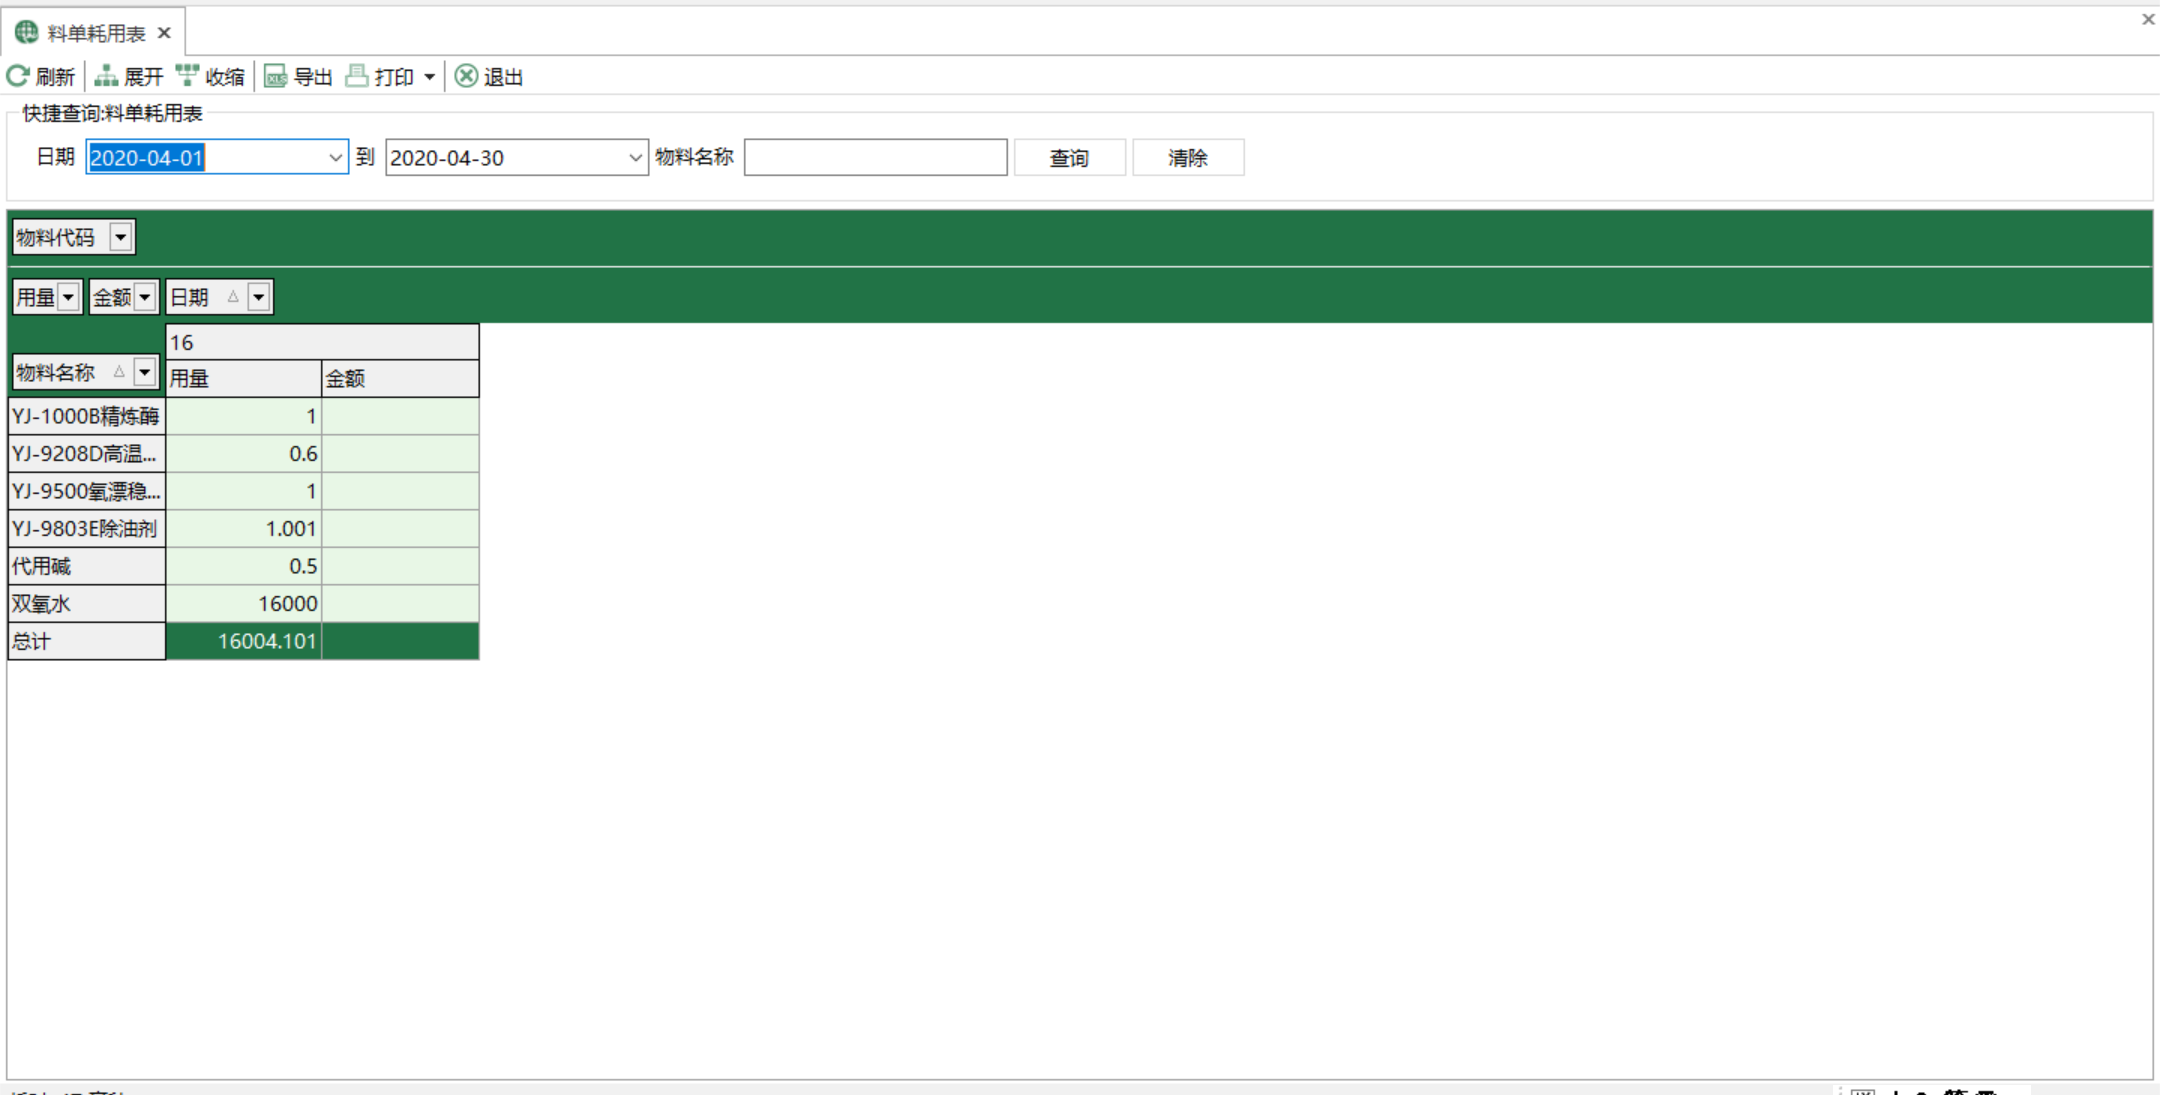This screenshot has width=2160, height=1095.
Task: Click the 打印 printer icon
Action: click(x=357, y=76)
